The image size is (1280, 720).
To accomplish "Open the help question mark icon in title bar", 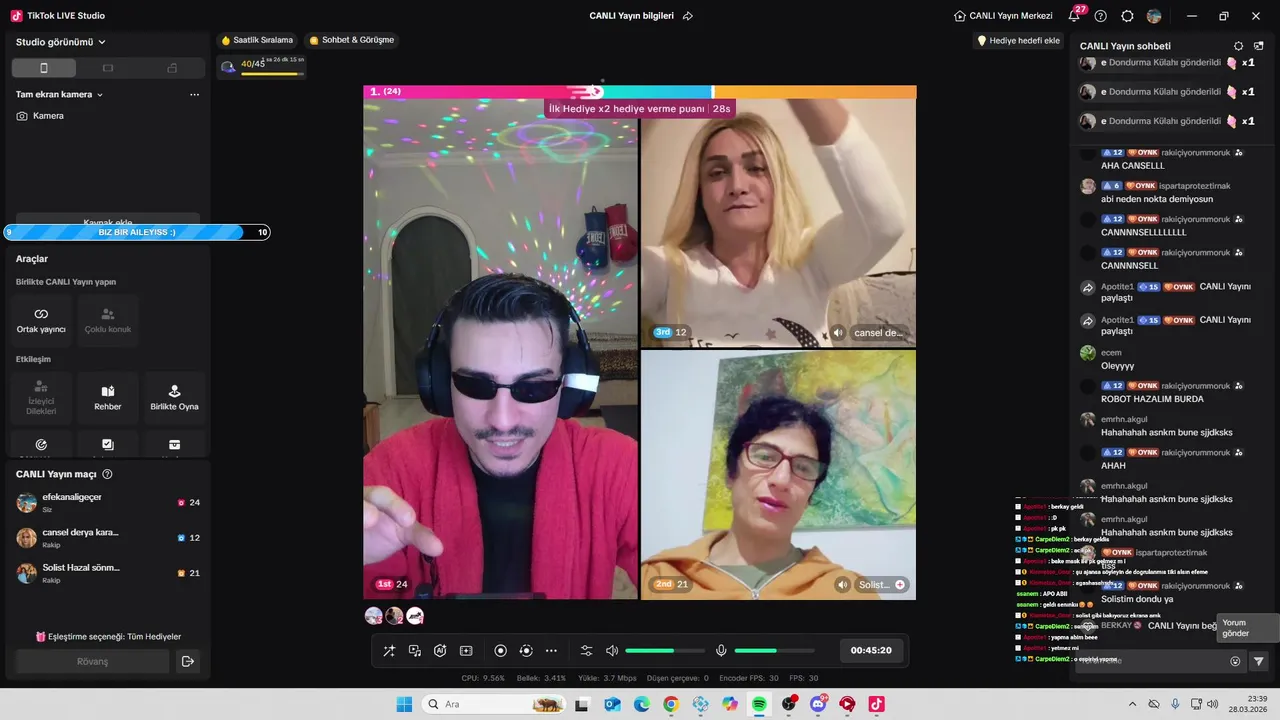I will tap(1101, 16).
